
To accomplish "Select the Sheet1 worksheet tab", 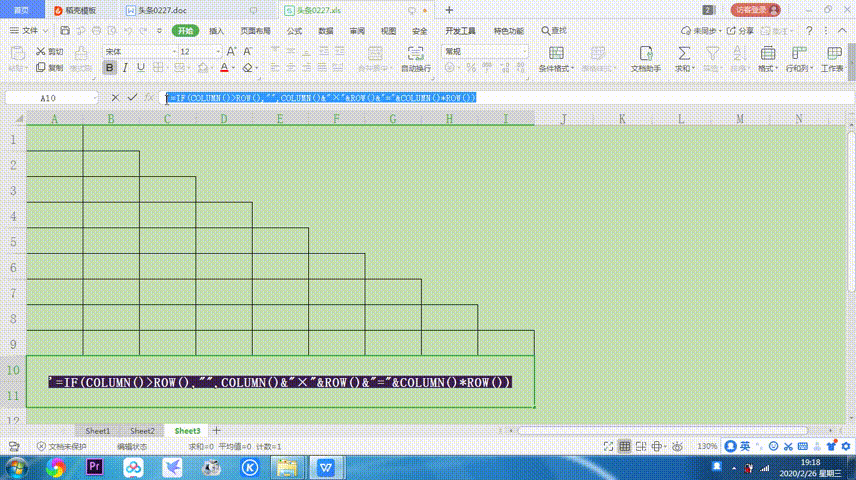I will 98,431.
